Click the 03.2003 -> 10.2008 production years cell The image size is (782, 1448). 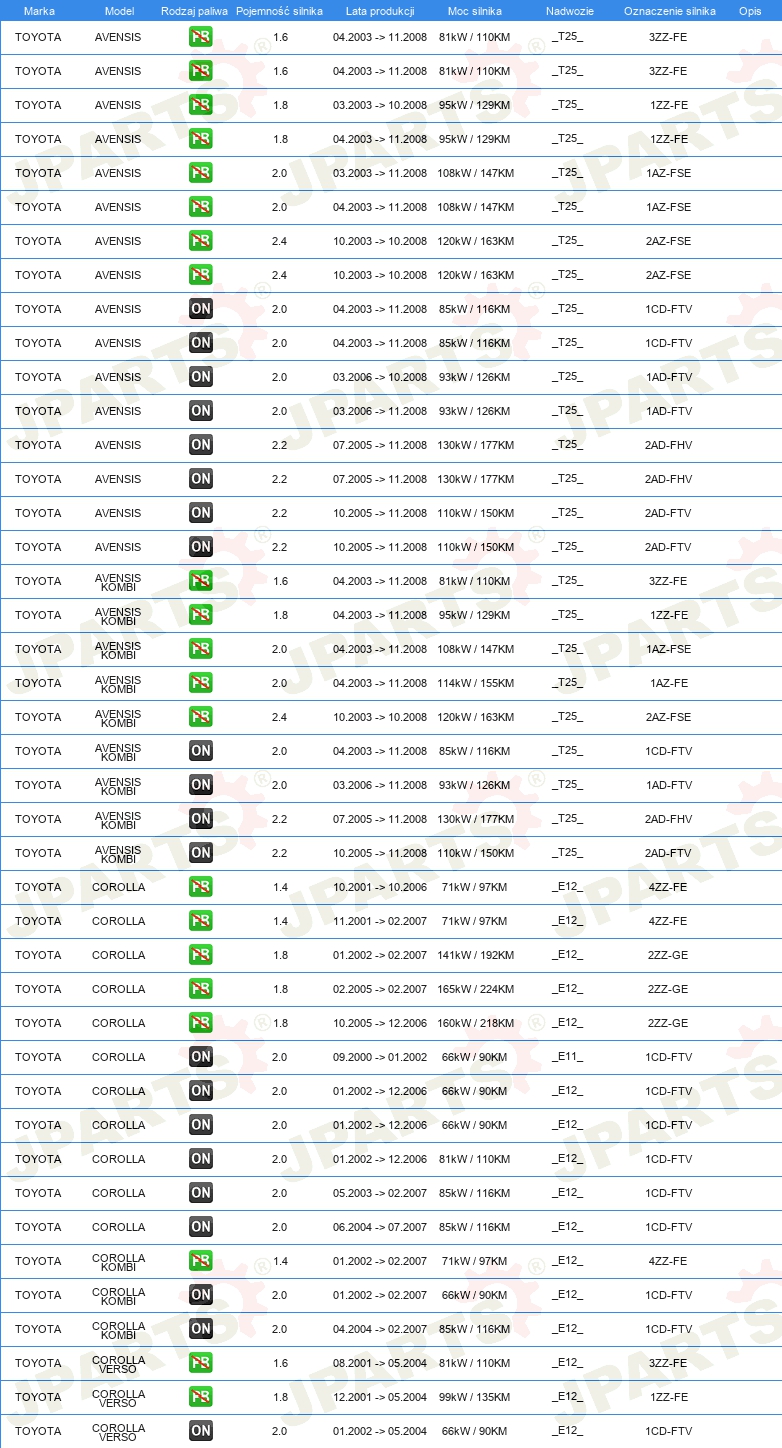click(x=380, y=105)
